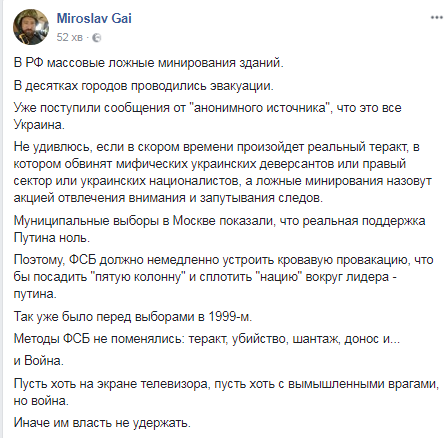Image resolution: width=448 pixels, height=438 pixels.
Task: Click the sentence mentioning выборами в 1999-м
Action: point(133,316)
